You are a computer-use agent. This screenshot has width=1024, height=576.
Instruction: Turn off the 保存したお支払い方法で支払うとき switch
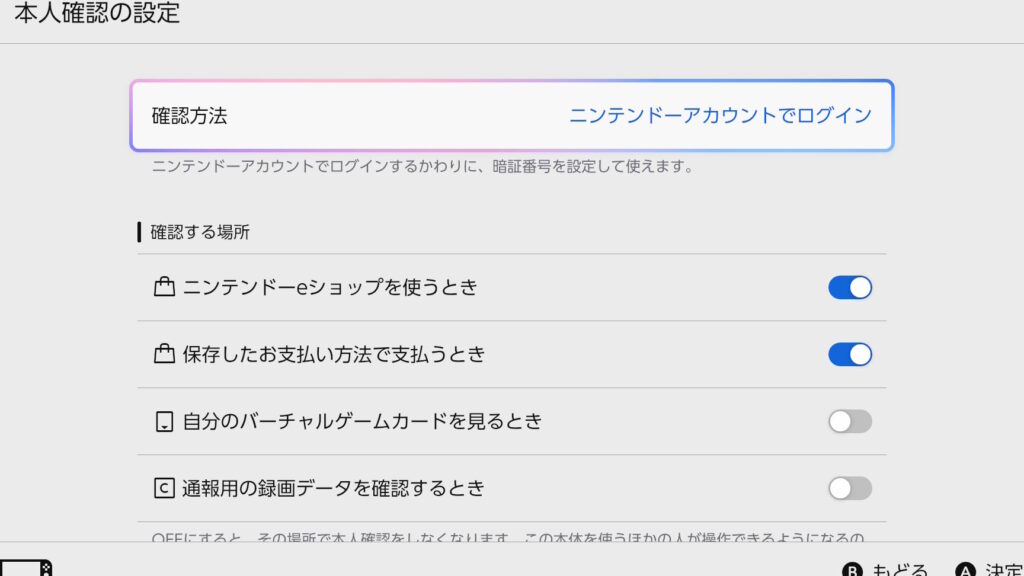pos(849,355)
